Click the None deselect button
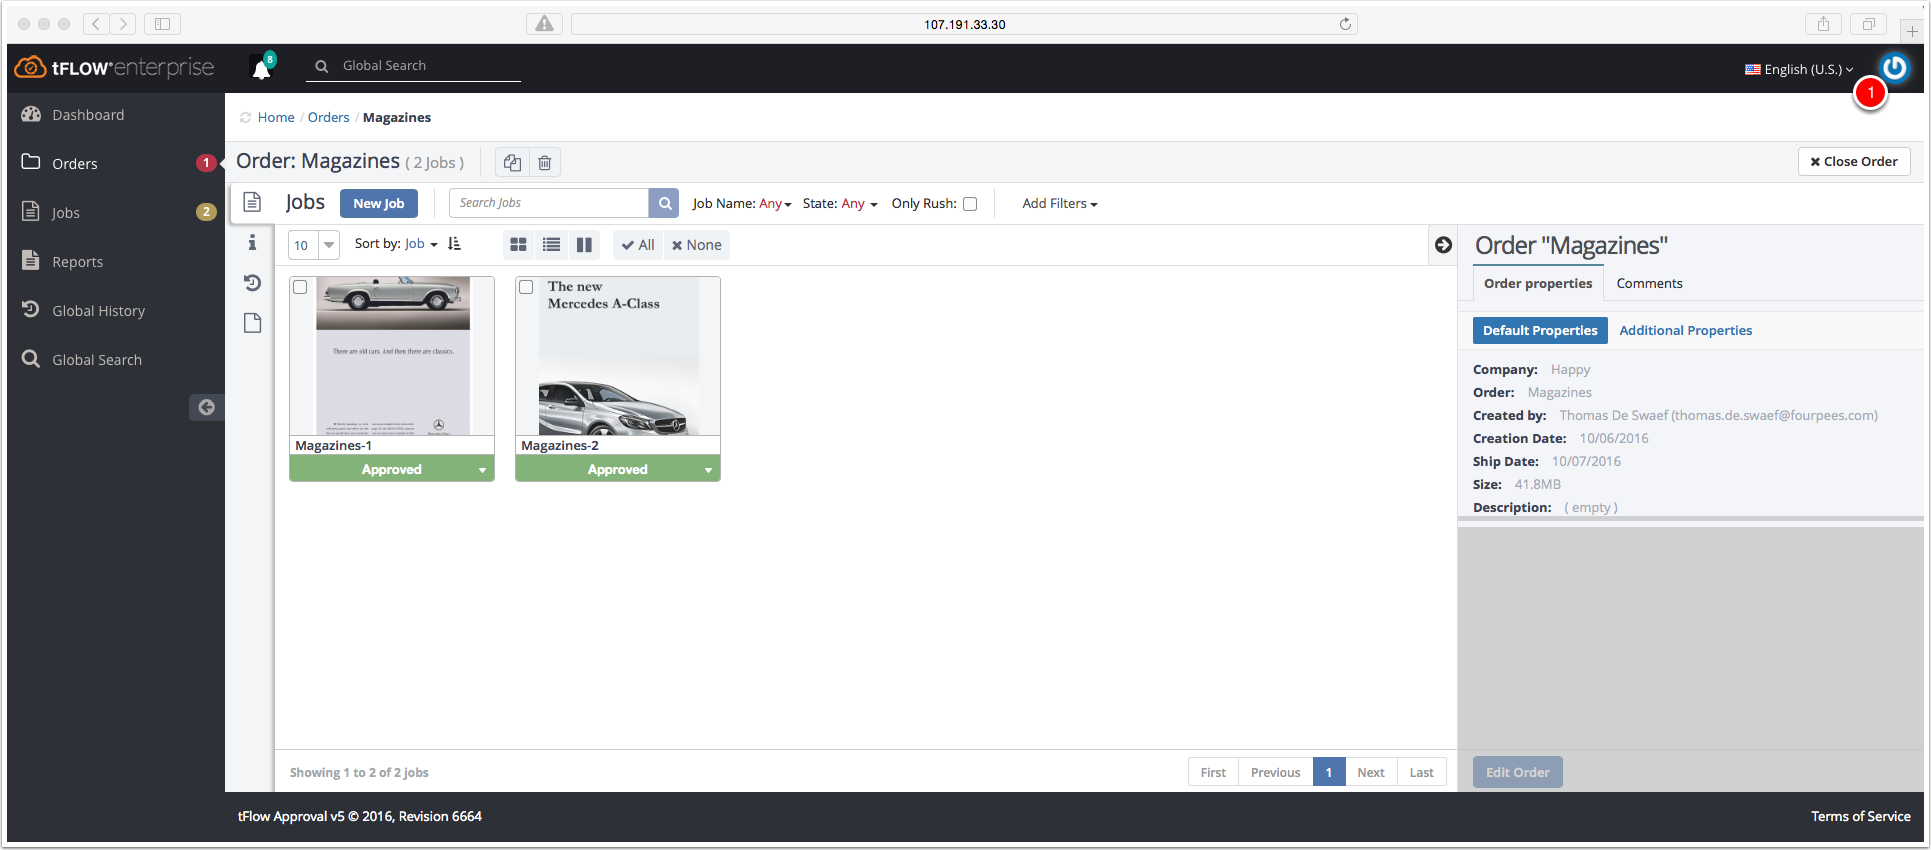 point(696,245)
